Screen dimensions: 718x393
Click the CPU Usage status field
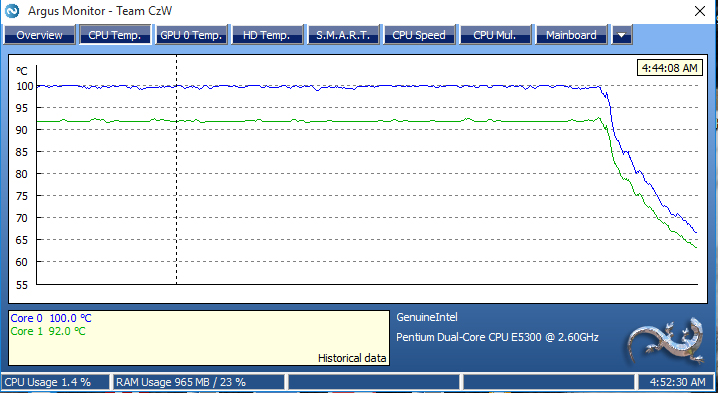click(55, 382)
